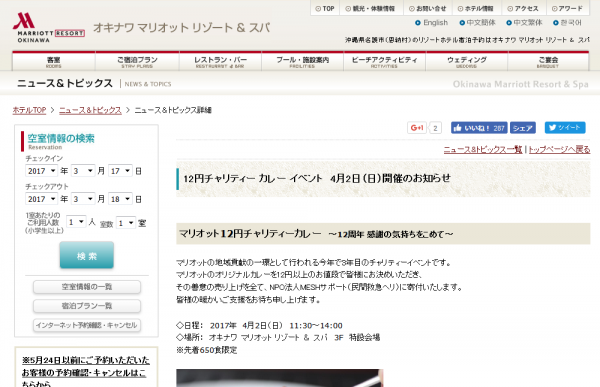Switch language to 中文繁体
Screen dimensions: 600x387
[x=524, y=23]
